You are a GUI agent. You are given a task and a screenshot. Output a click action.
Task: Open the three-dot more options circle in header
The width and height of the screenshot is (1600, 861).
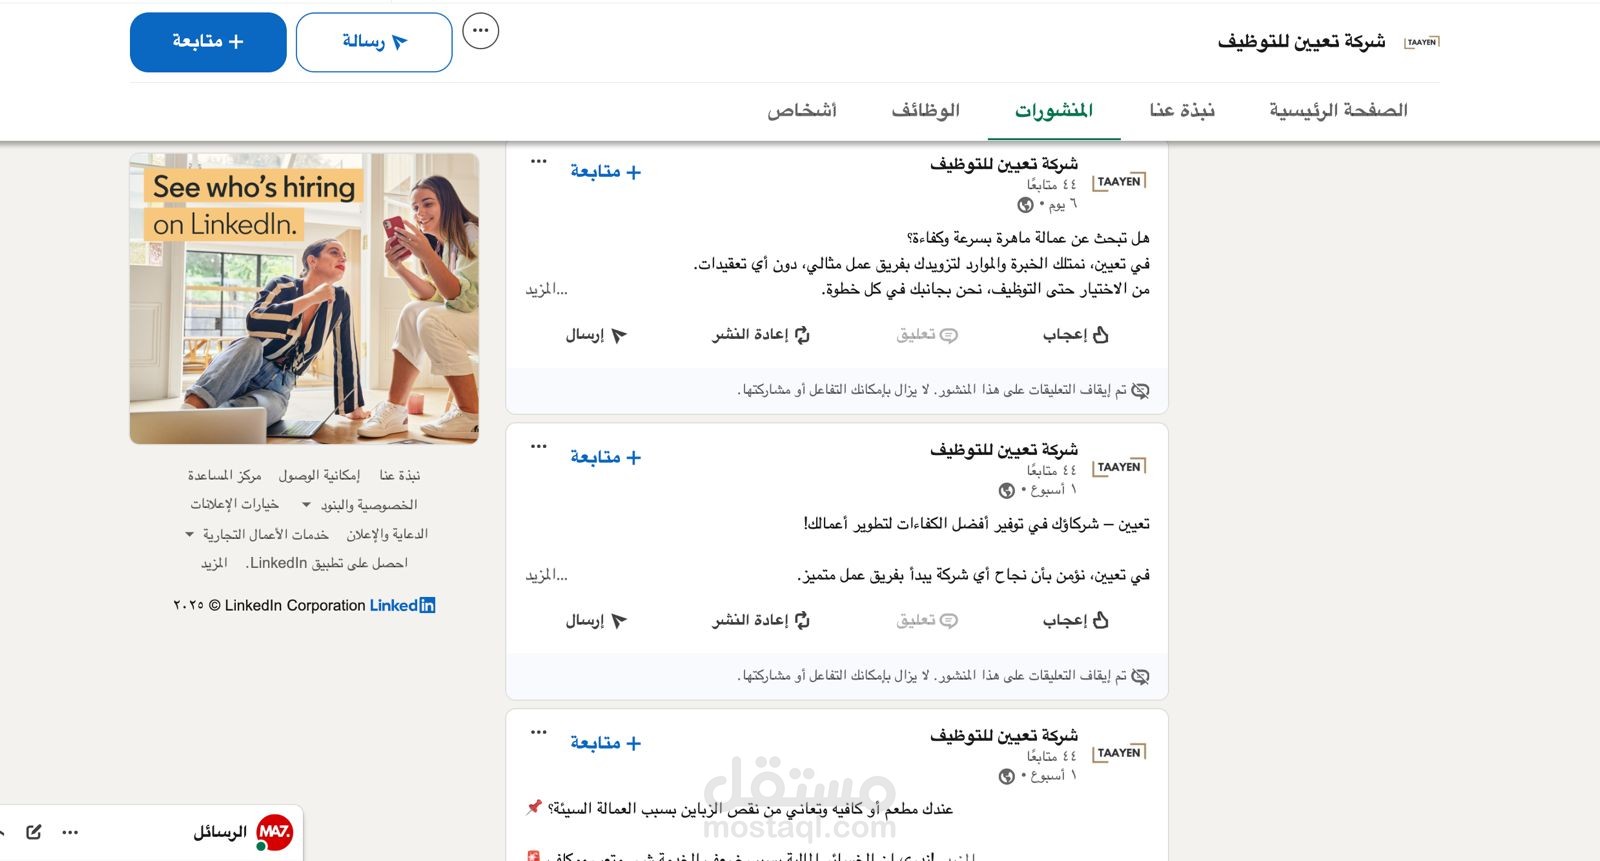point(481,31)
